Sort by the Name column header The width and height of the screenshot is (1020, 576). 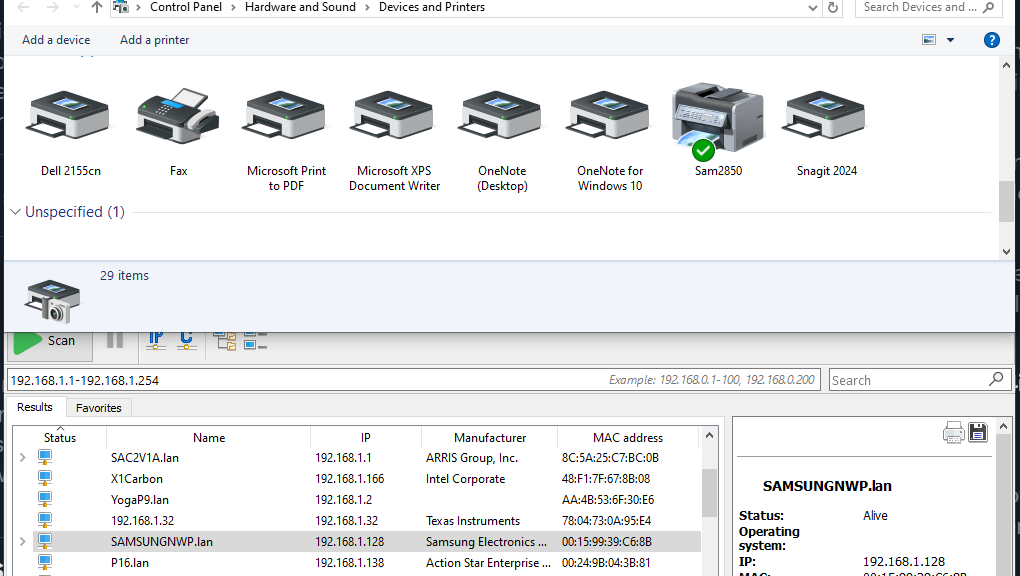point(209,437)
